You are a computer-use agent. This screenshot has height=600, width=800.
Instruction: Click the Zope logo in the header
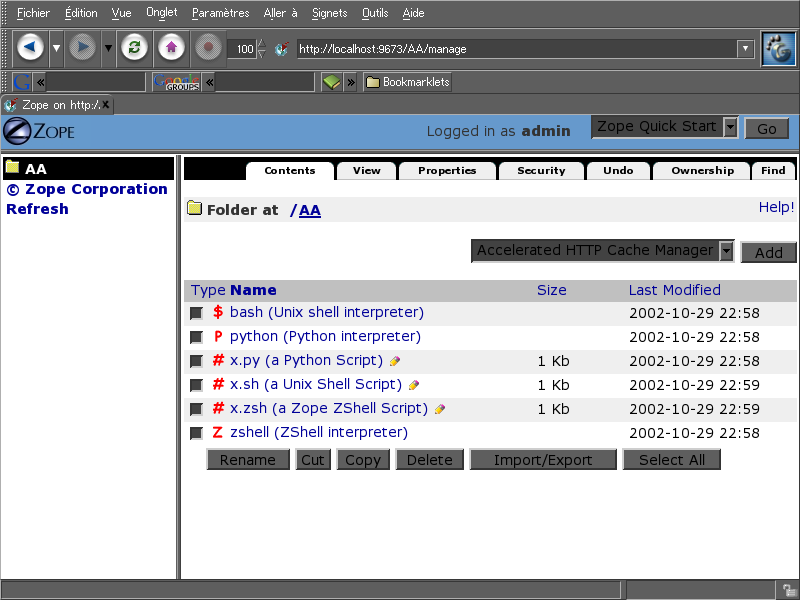tap(38, 131)
